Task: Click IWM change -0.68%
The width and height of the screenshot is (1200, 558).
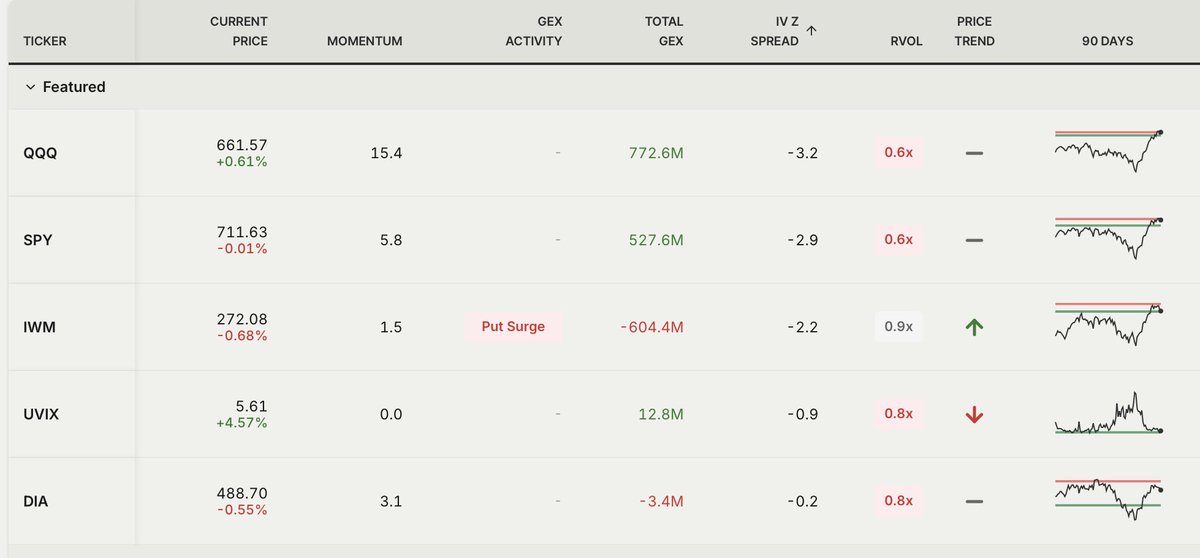Action: click(x=243, y=335)
